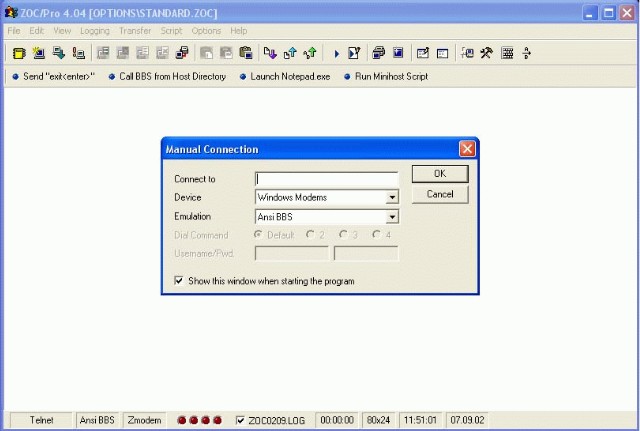640x431 pixels.
Task: Toggle Show this window when starting checkbox
Action: pos(179,281)
